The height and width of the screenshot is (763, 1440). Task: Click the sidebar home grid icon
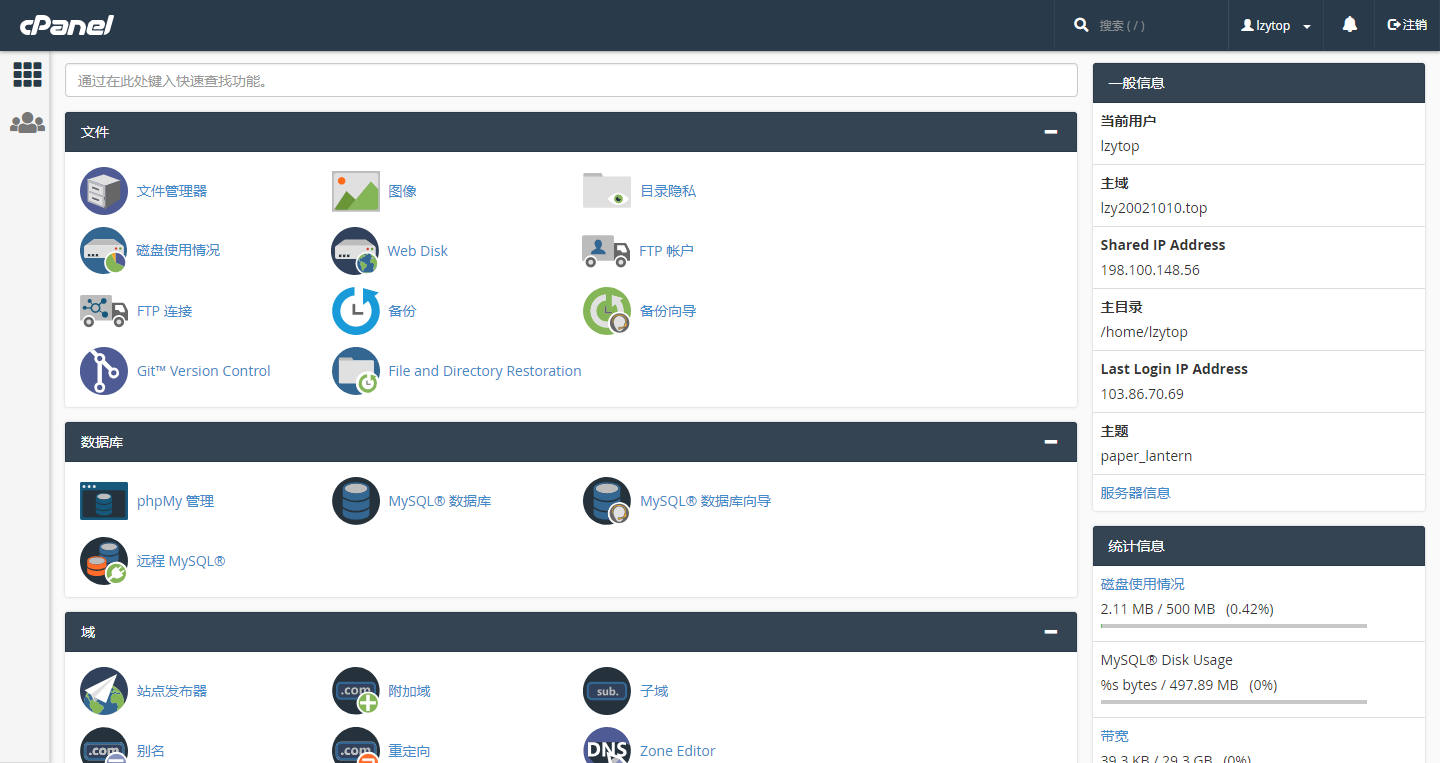[x=27, y=74]
